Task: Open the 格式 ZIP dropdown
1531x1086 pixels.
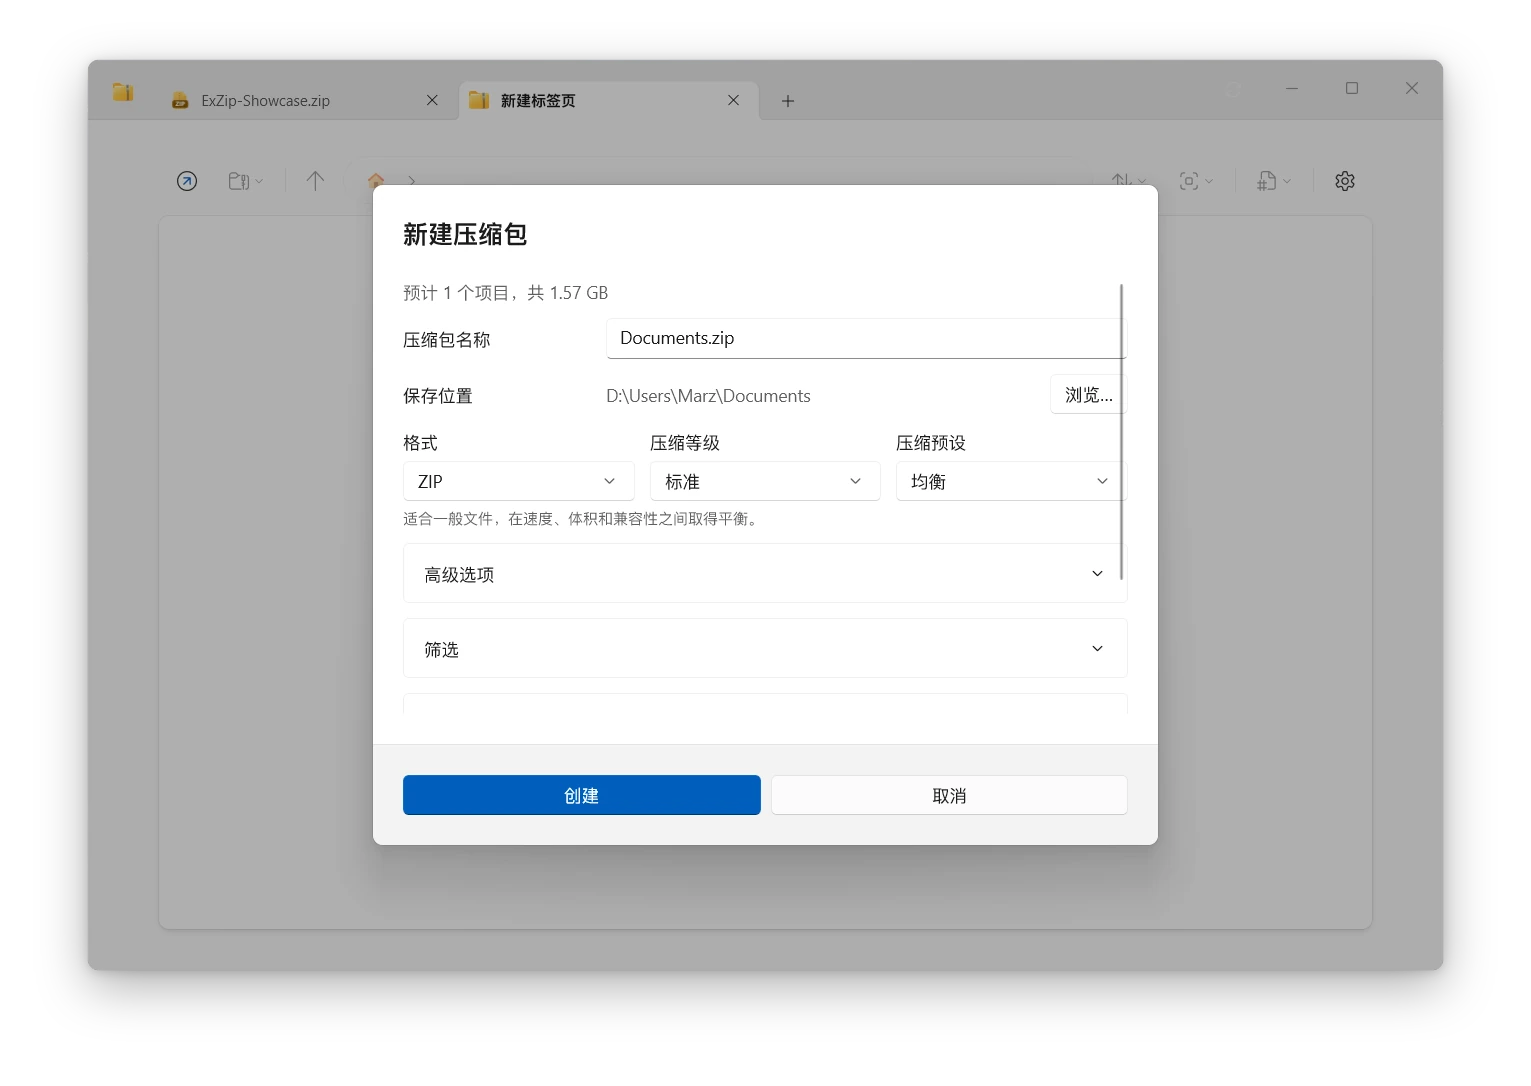Action: (518, 481)
